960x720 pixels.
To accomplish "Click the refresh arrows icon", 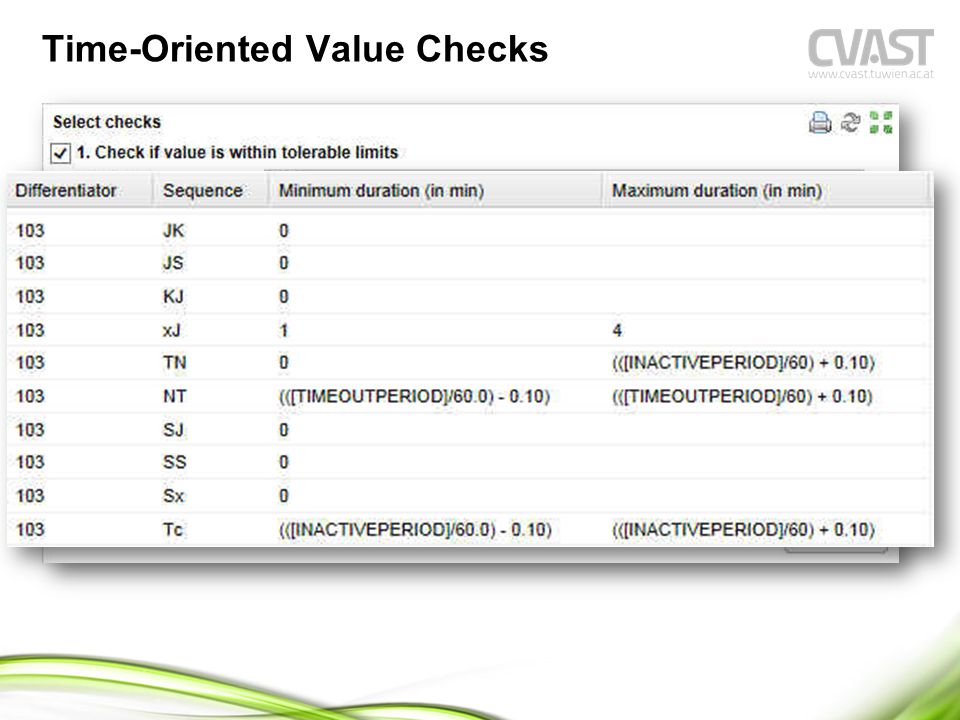I will tap(850, 122).
